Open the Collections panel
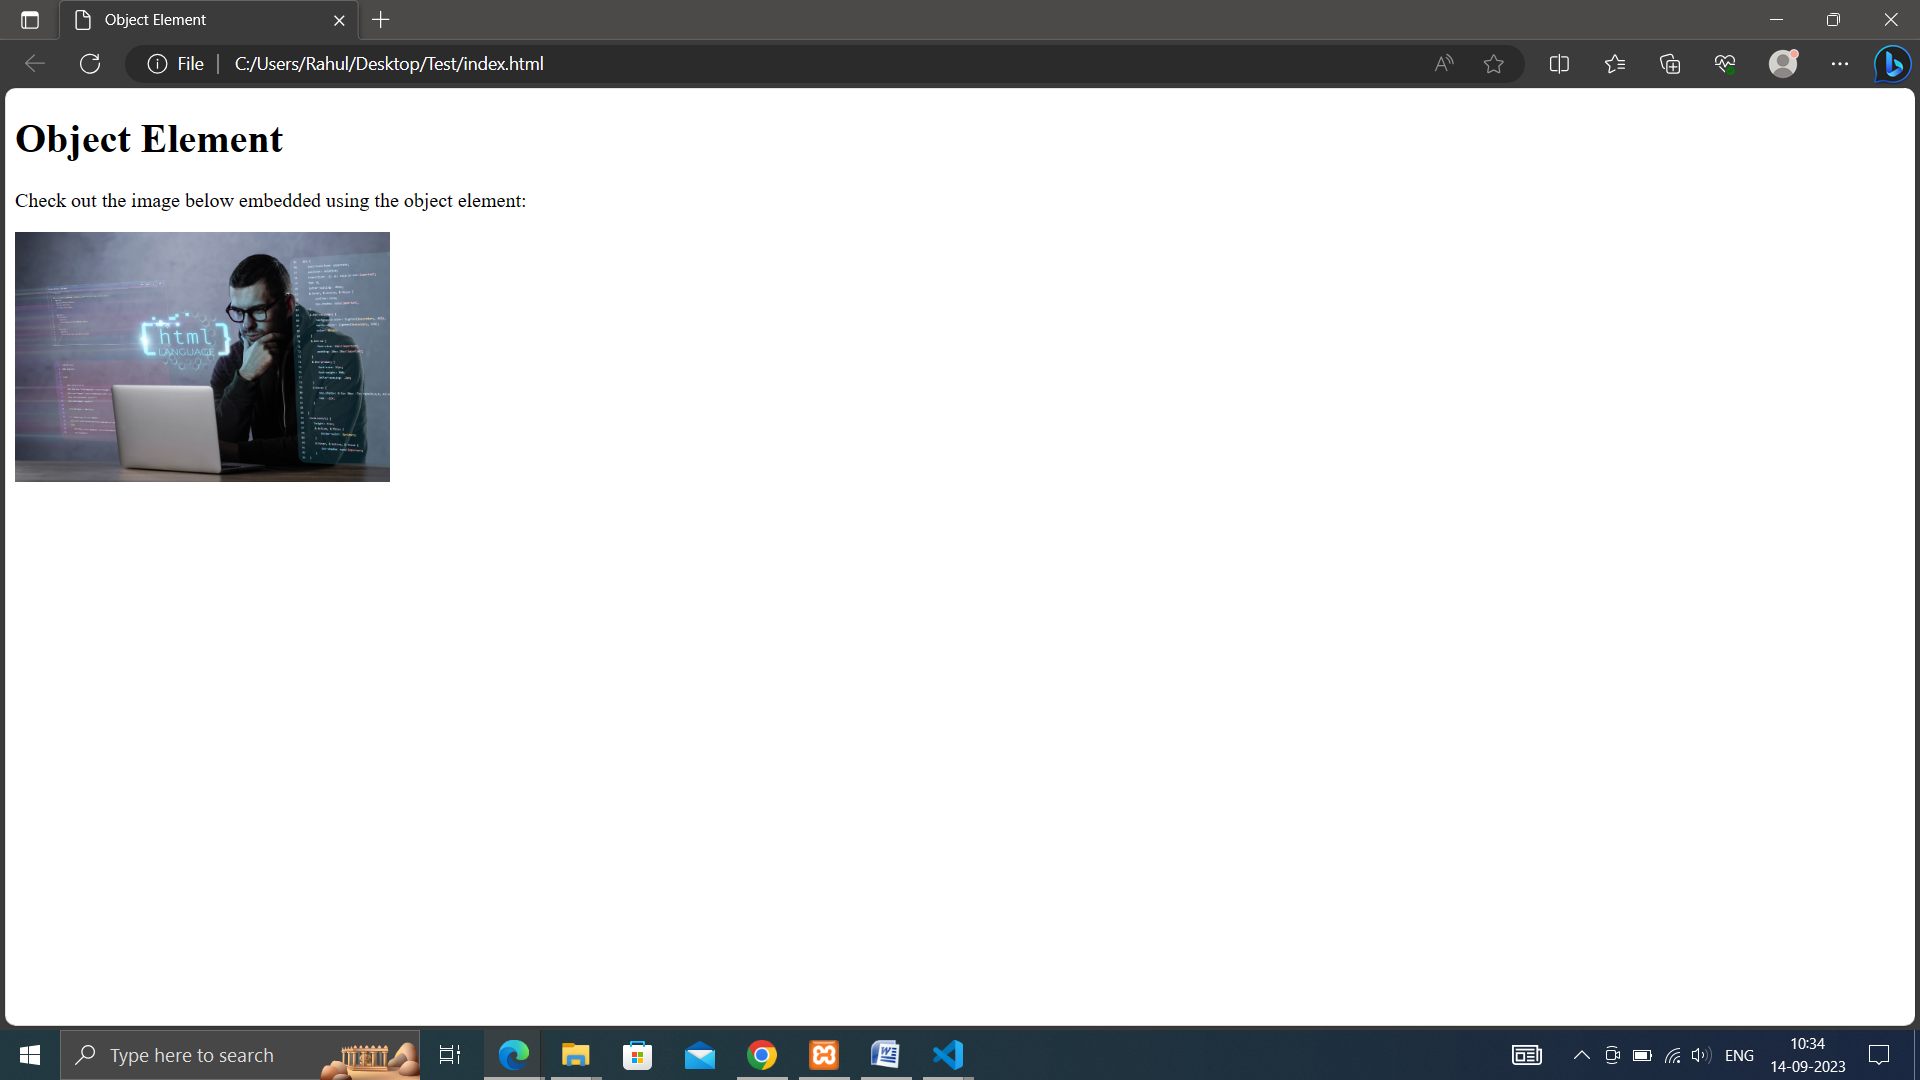This screenshot has height=1080, width=1920. 1670,64
